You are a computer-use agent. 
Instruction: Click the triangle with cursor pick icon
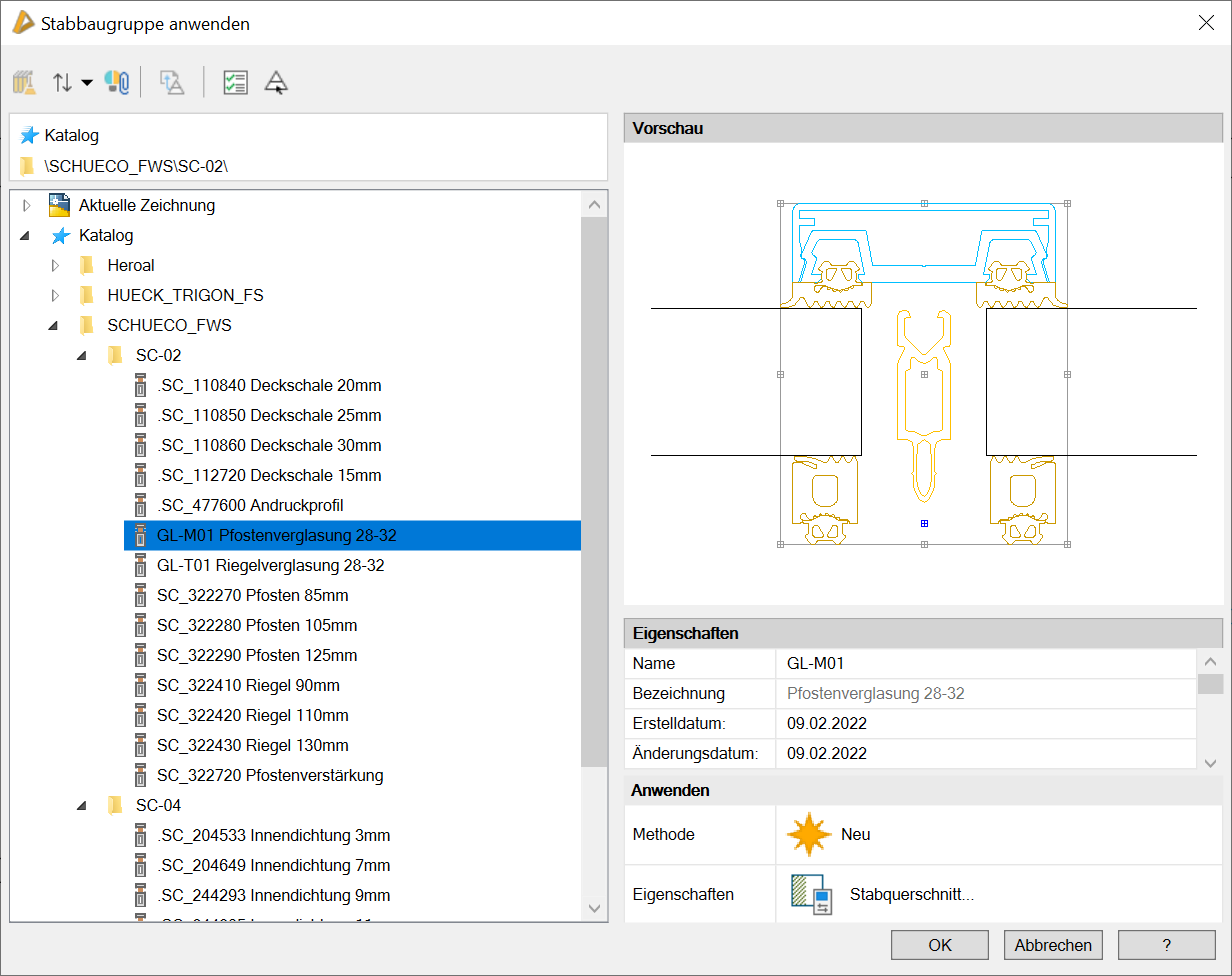pos(276,83)
